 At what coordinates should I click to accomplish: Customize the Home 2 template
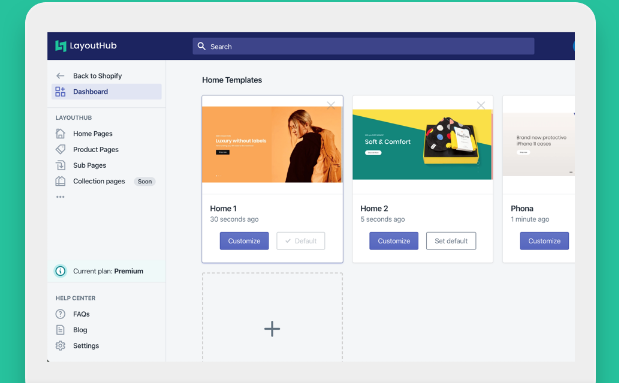pos(394,241)
